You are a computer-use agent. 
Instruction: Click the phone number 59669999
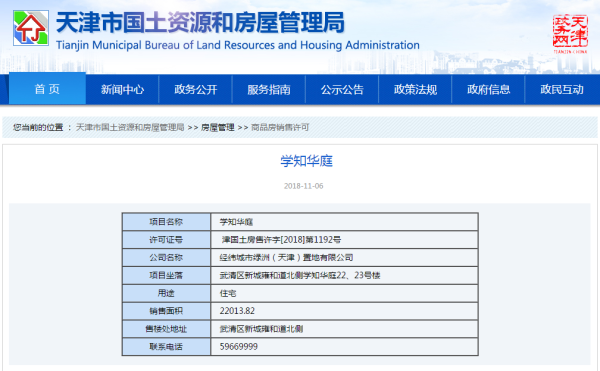point(239,347)
